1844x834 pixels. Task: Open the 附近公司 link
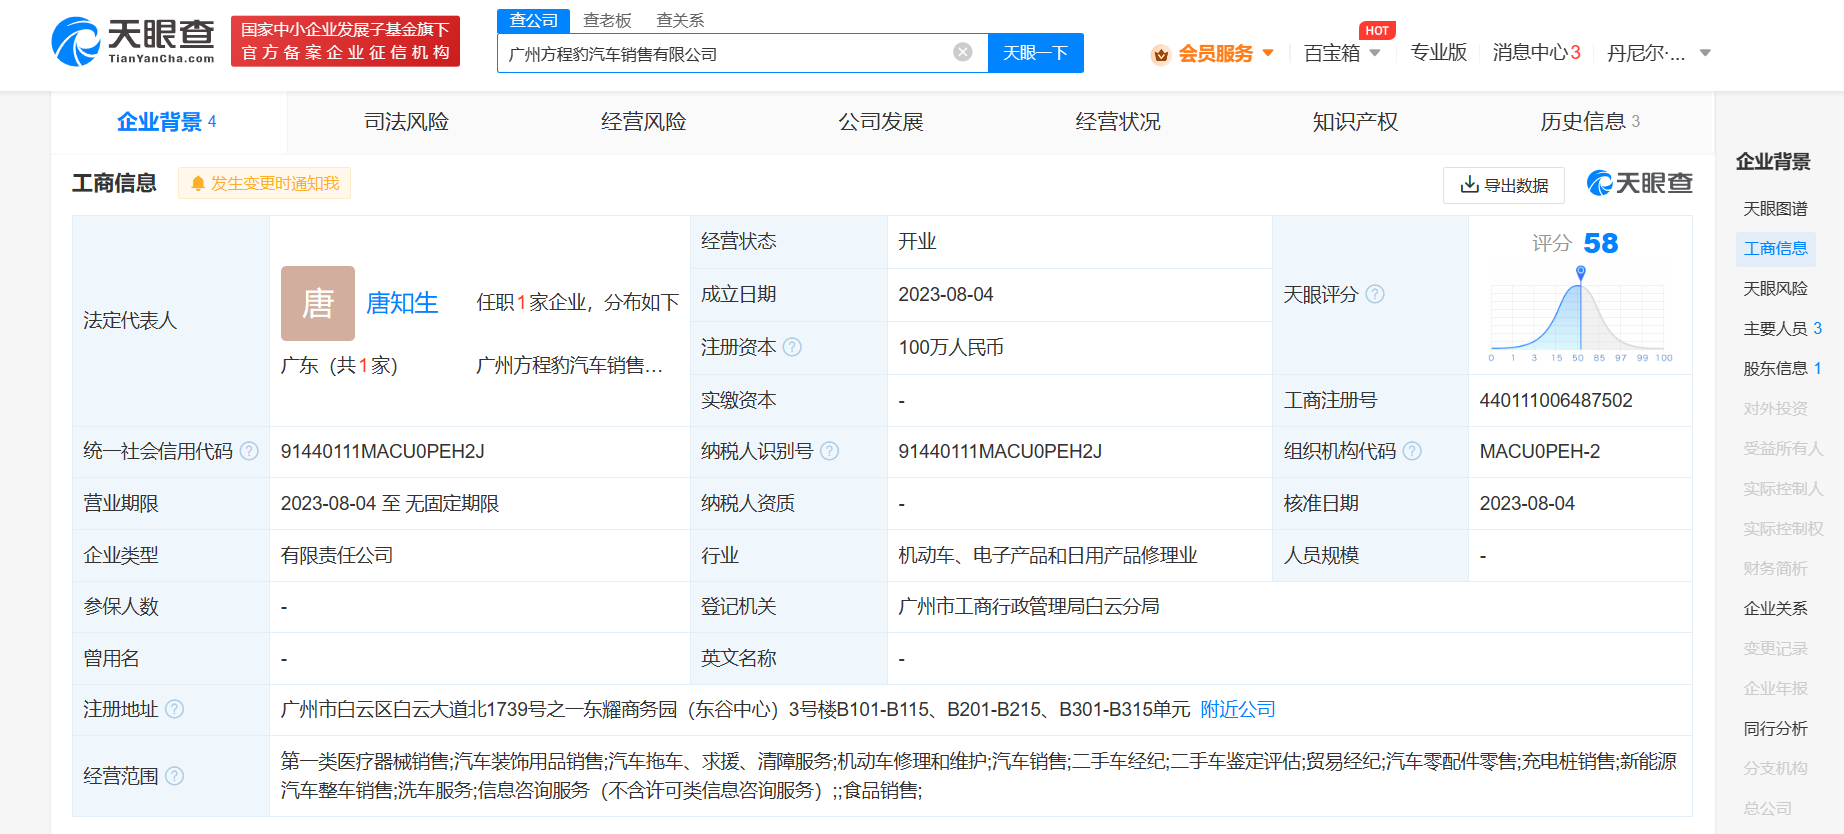point(1237,709)
